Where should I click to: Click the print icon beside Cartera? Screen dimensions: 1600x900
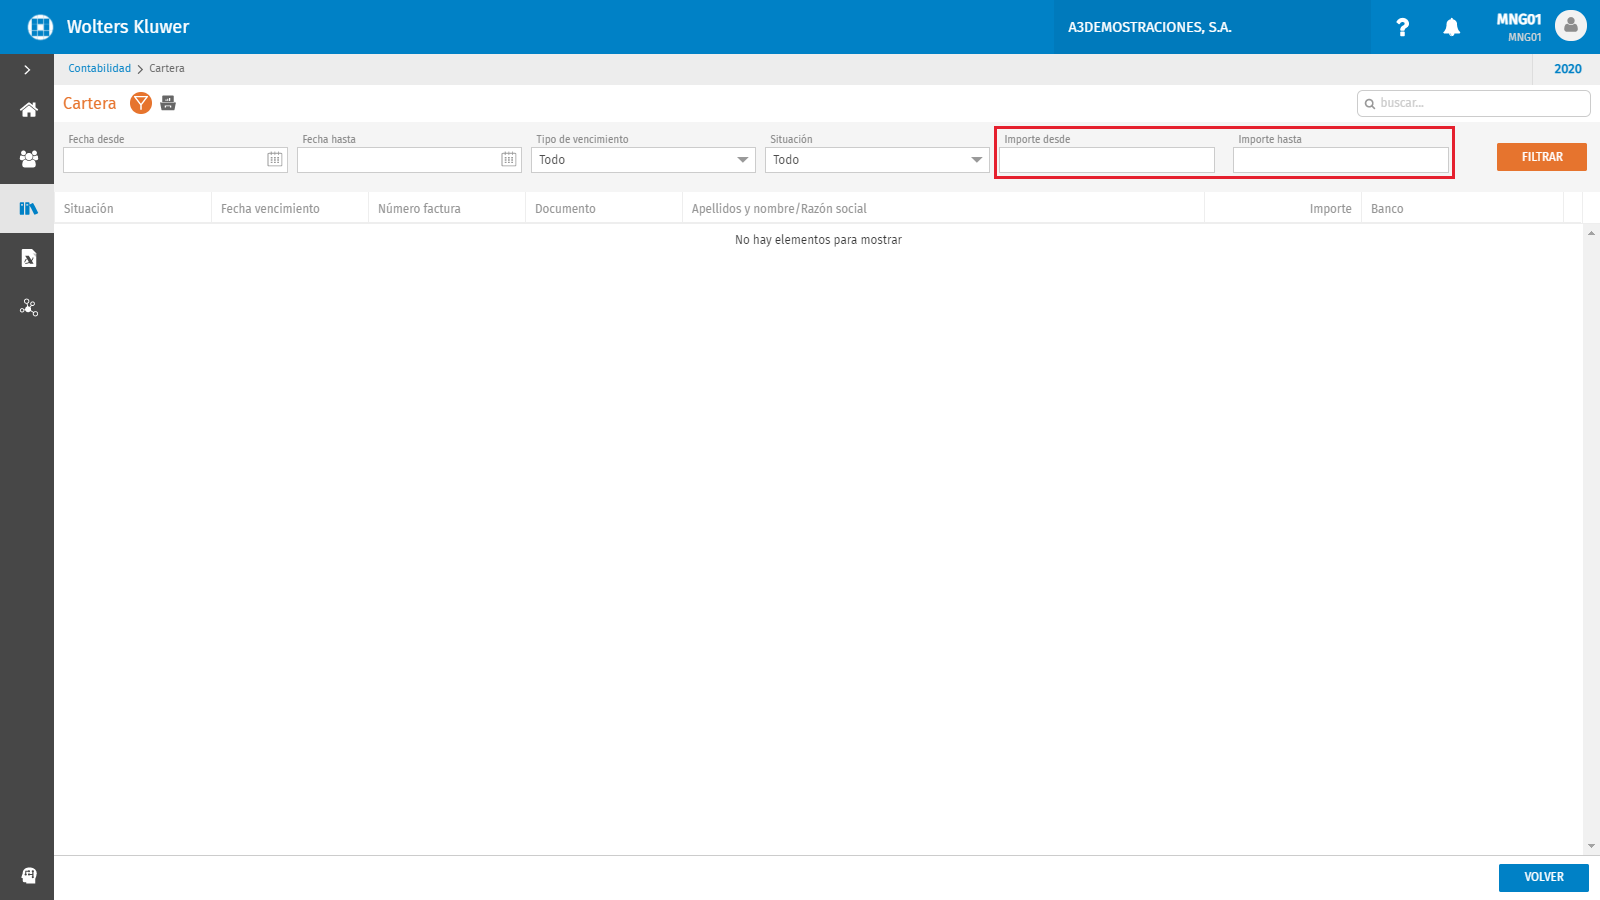(168, 103)
